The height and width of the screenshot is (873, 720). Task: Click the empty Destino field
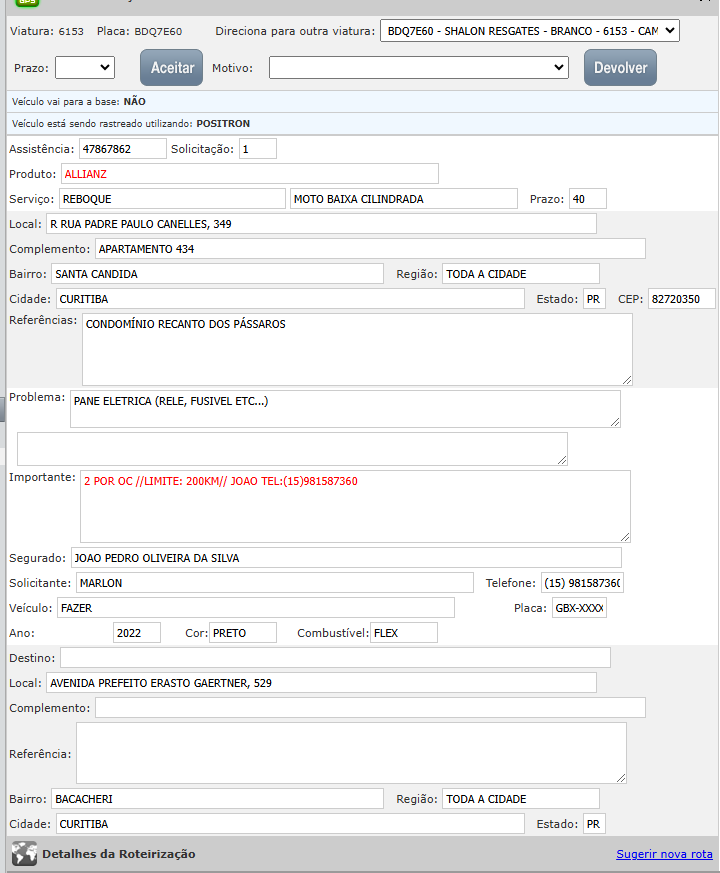click(x=335, y=657)
